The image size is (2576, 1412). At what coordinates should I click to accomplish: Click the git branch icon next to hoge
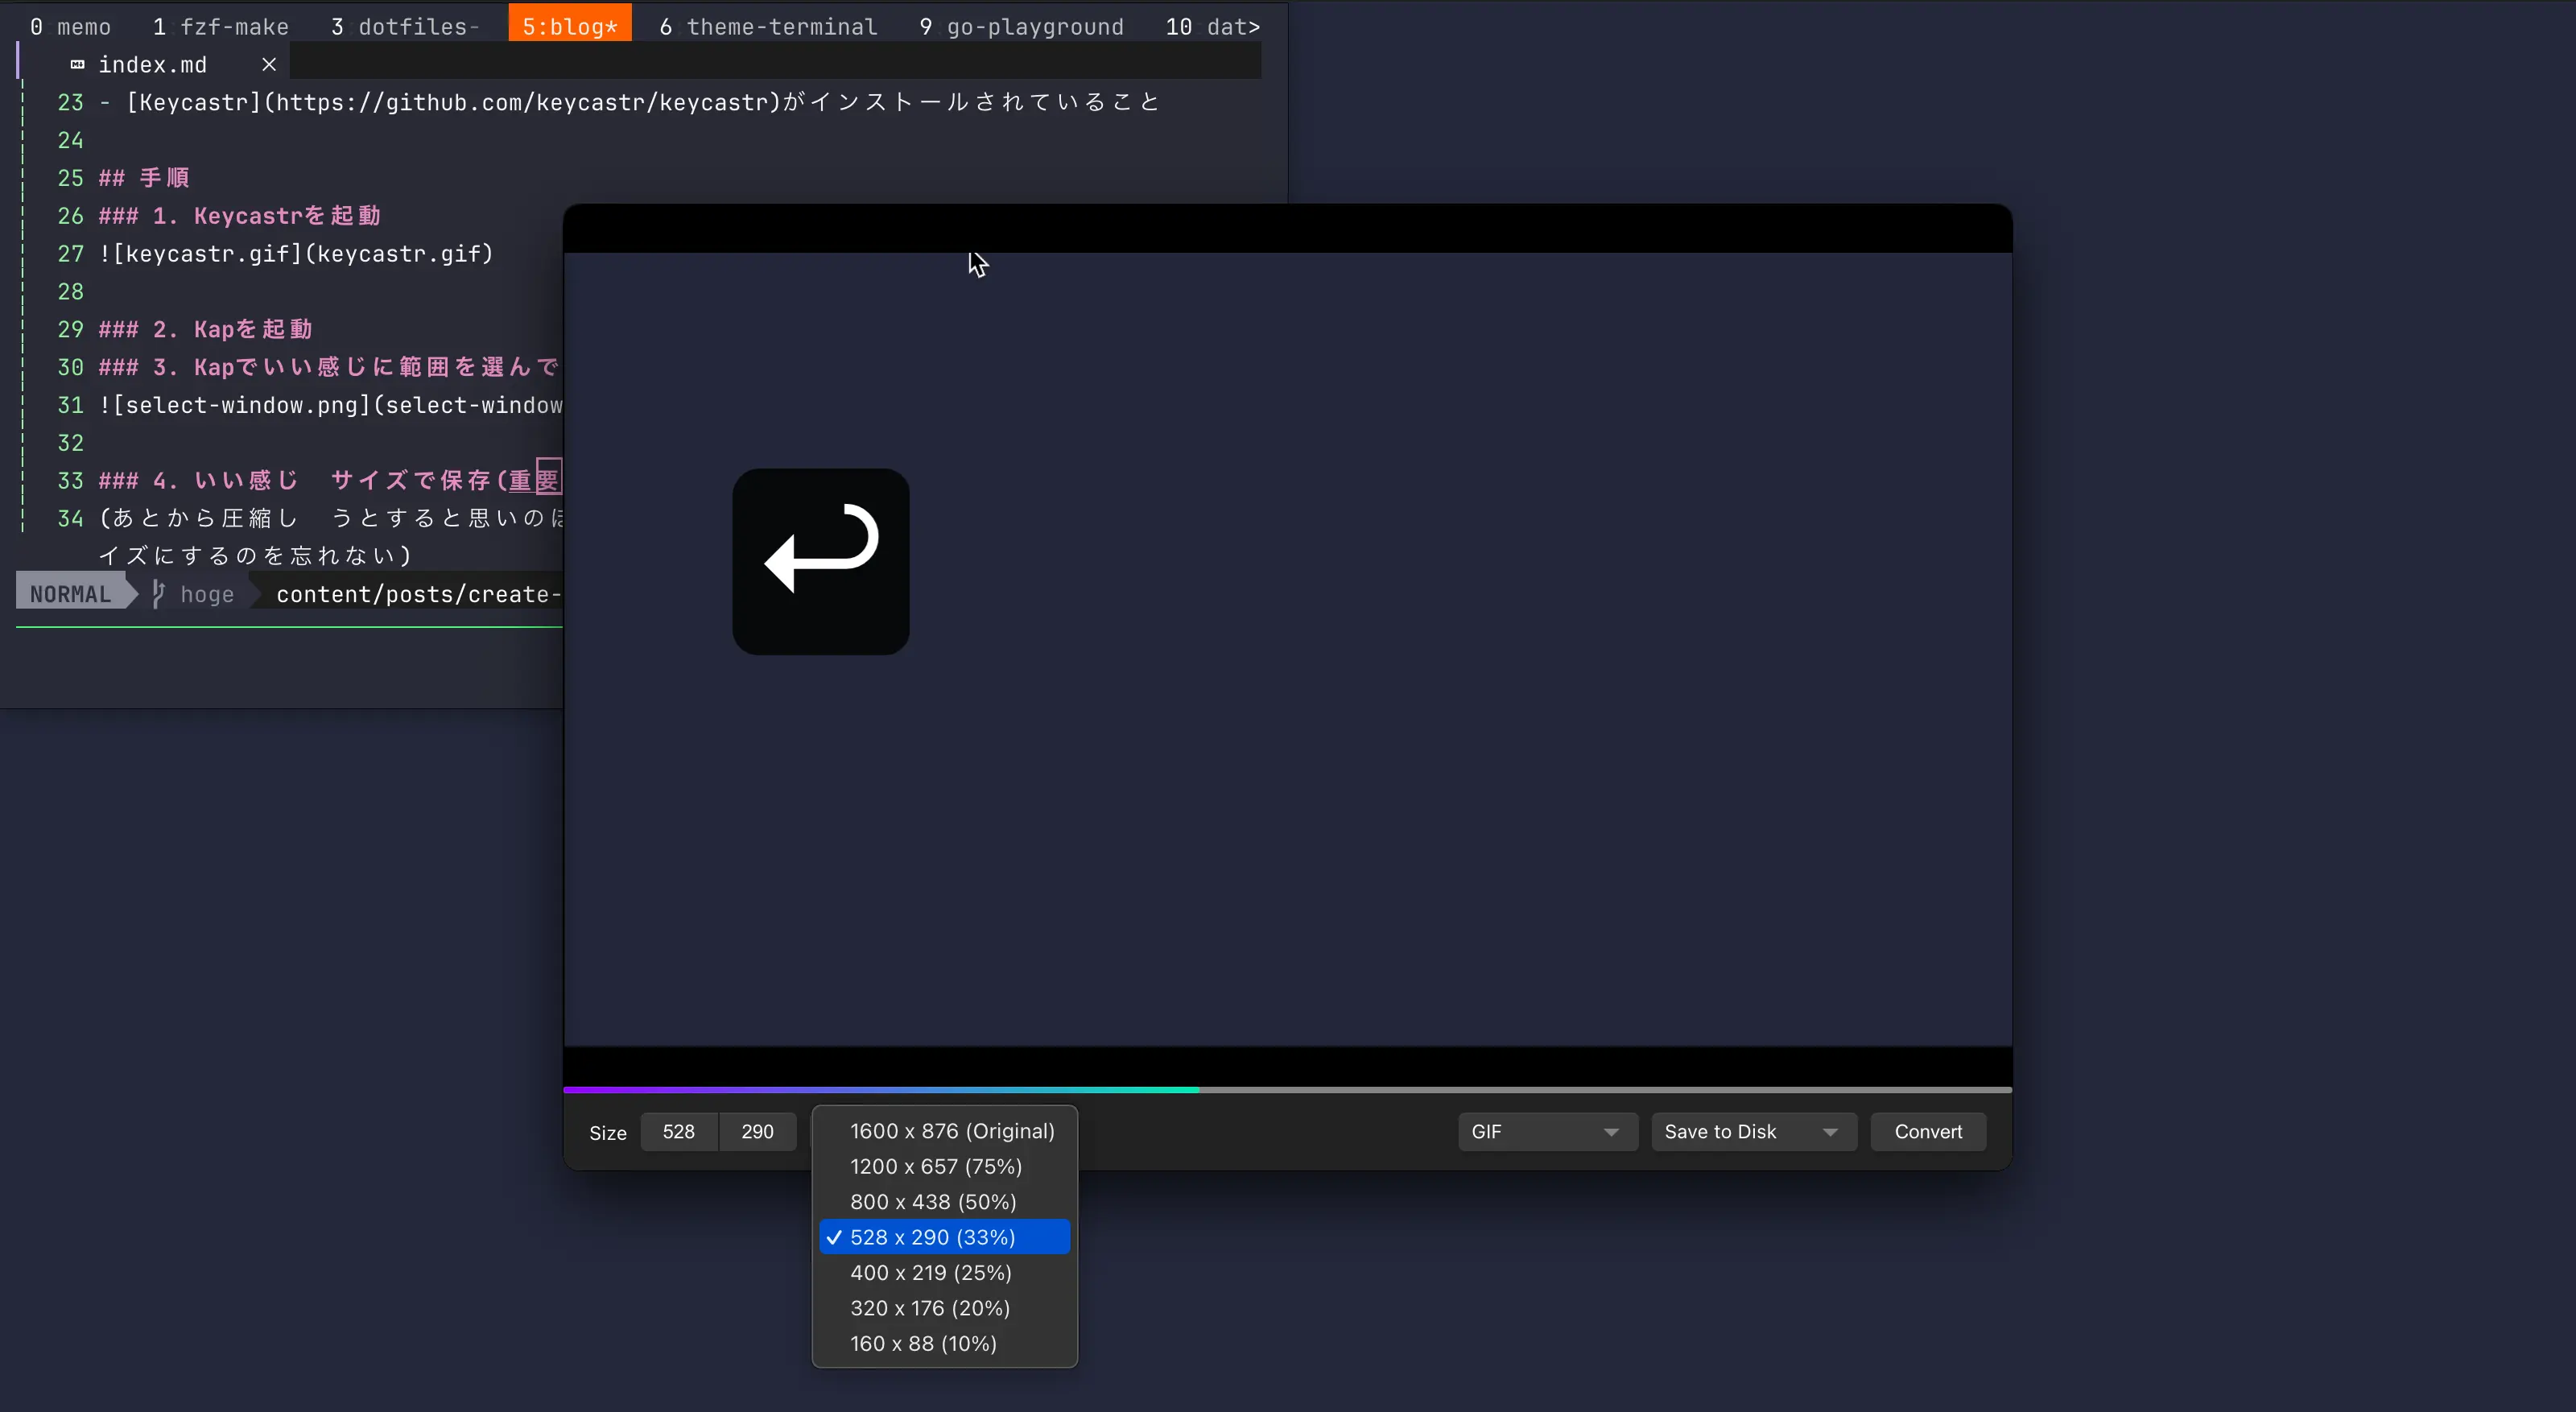158,594
